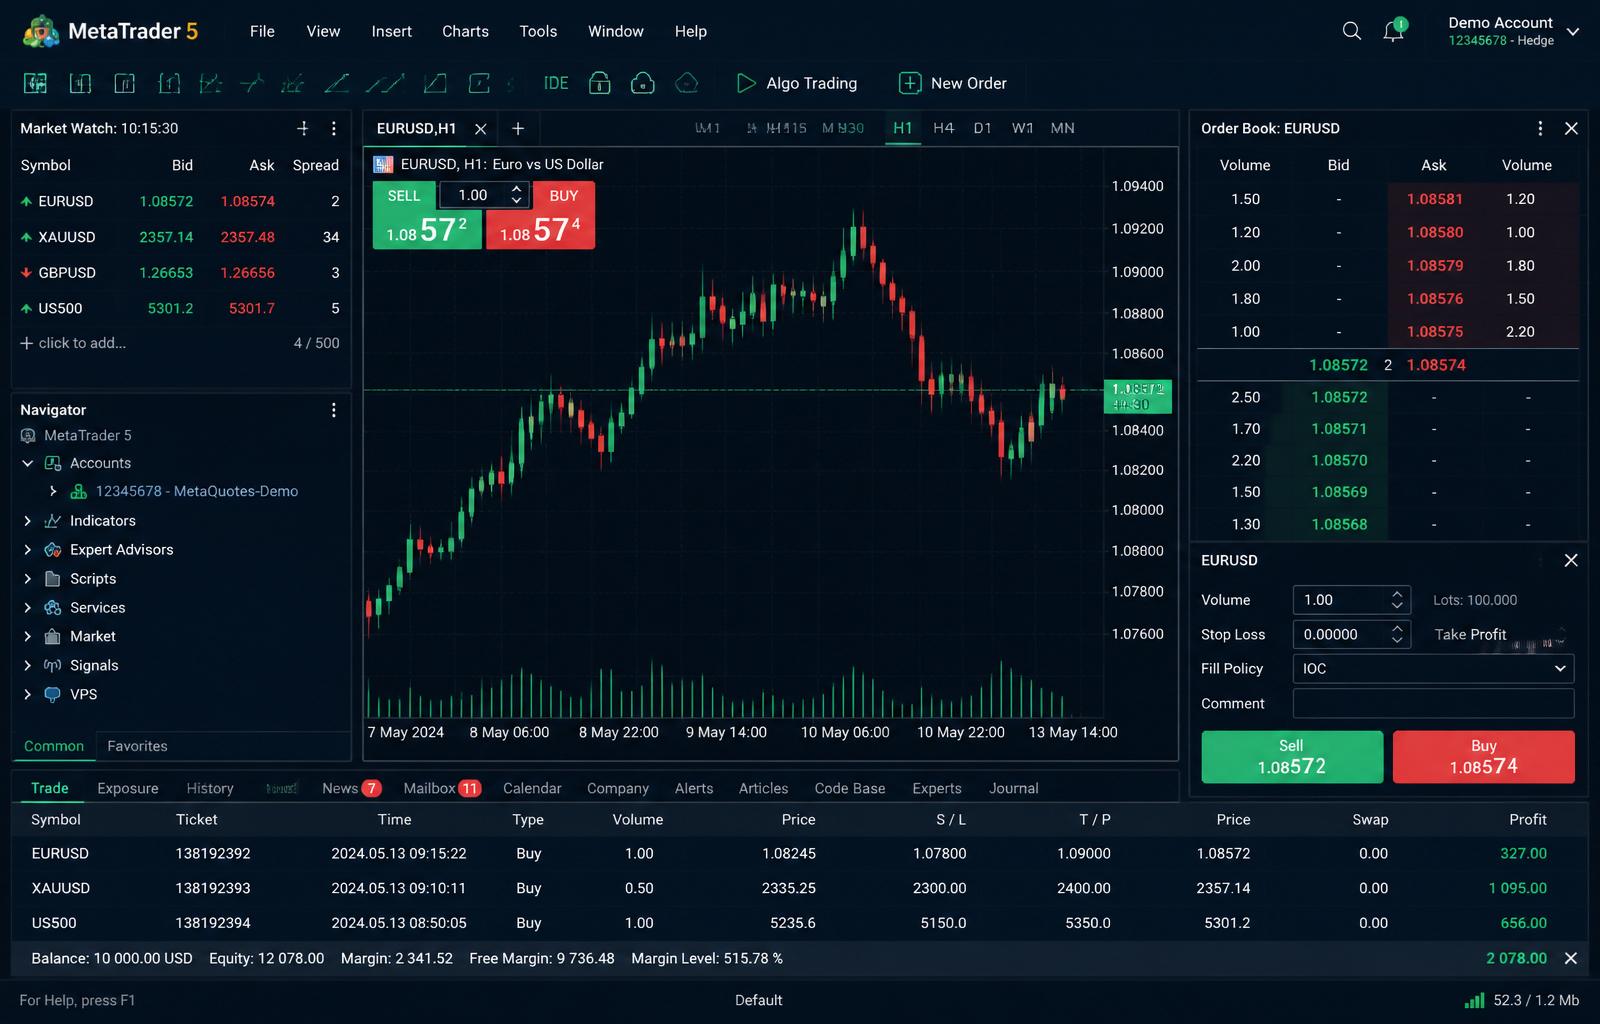Click the connection signal bars in status bar
This screenshot has height=1024, width=1600.
[x=1474, y=1000]
